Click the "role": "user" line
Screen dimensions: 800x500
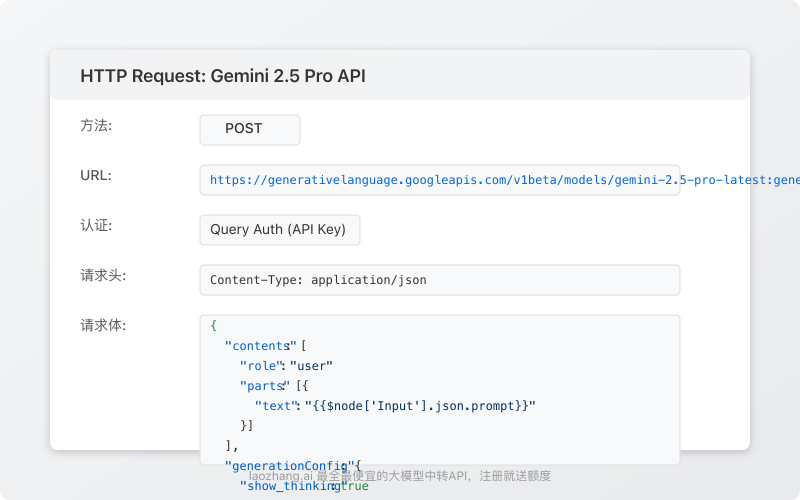click(x=286, y=366)
